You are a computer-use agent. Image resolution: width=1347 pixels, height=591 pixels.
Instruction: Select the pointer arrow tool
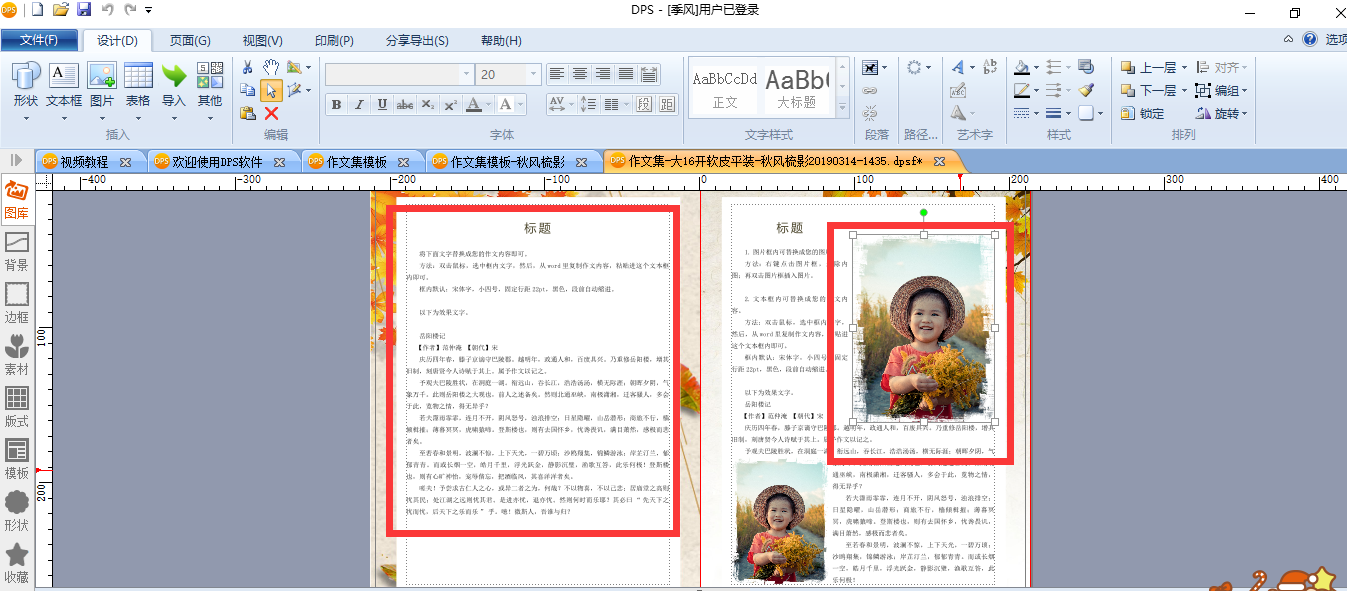tap(271, 91)
